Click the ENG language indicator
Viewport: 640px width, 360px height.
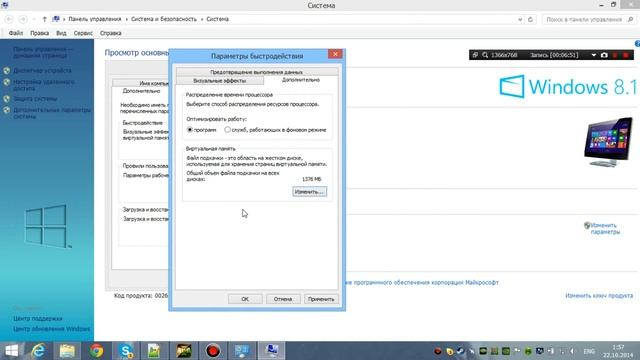tap(589, 351)
